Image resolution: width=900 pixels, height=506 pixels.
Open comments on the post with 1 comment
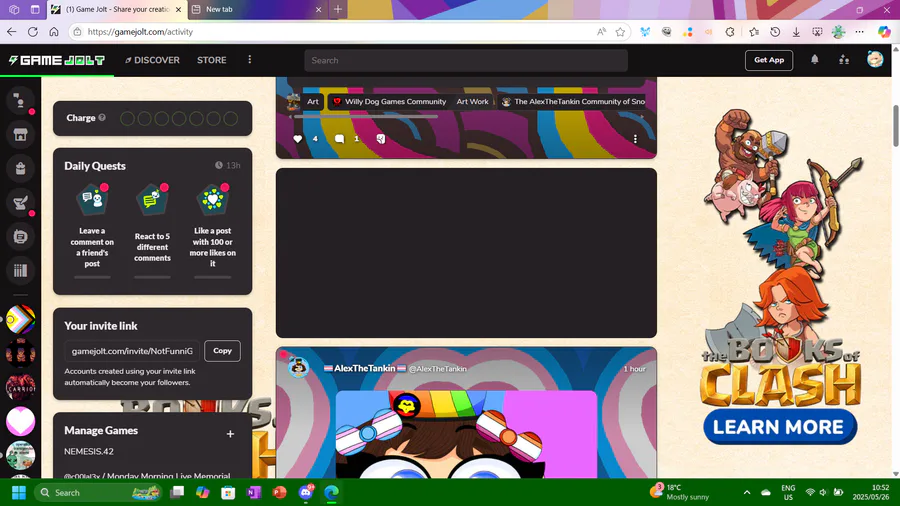click(x=339, y=139)
